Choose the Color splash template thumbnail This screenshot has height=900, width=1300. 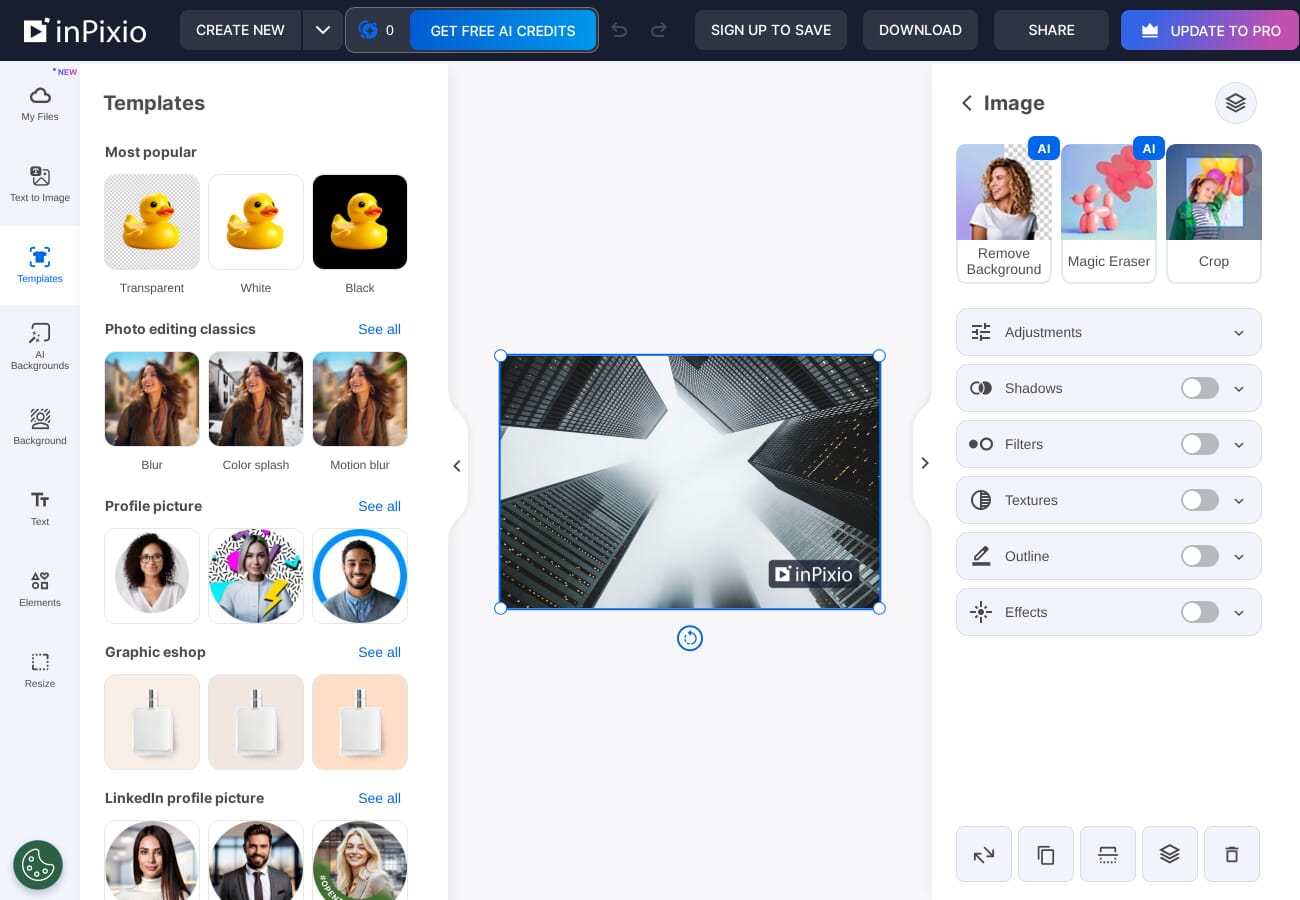click(x=256, y=399)
